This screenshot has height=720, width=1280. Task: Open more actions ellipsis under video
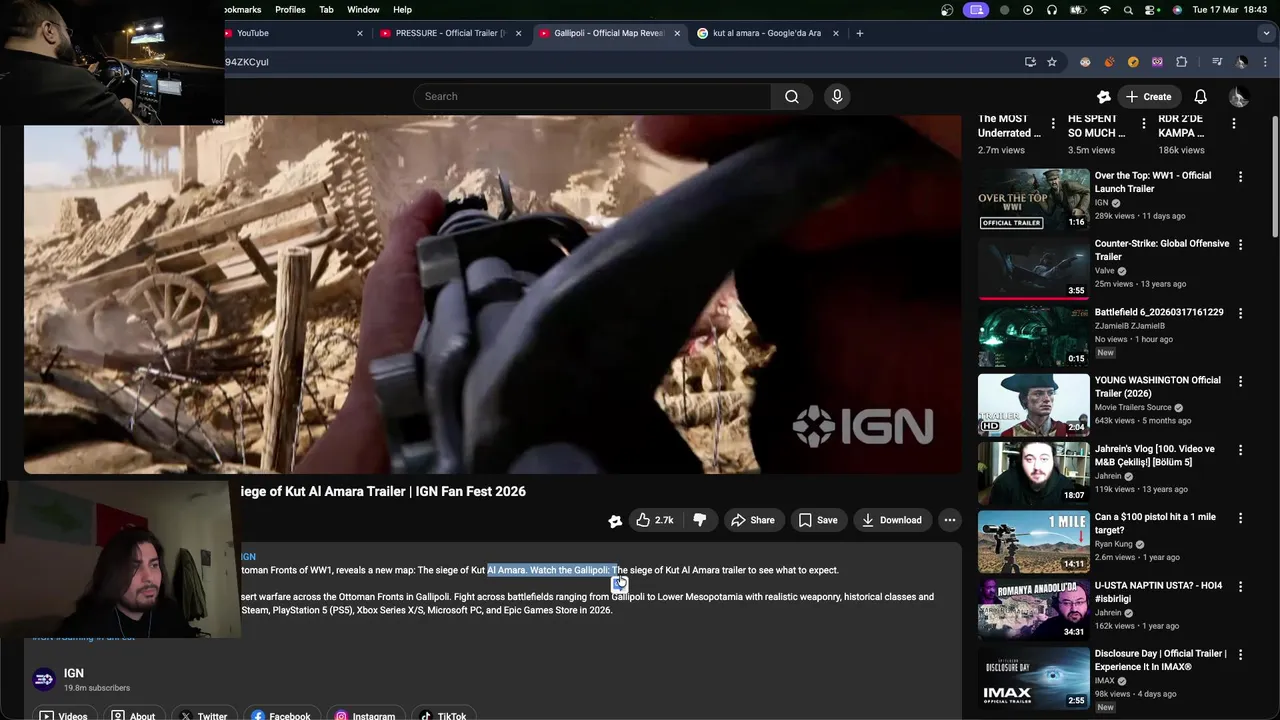pos(950,520)
